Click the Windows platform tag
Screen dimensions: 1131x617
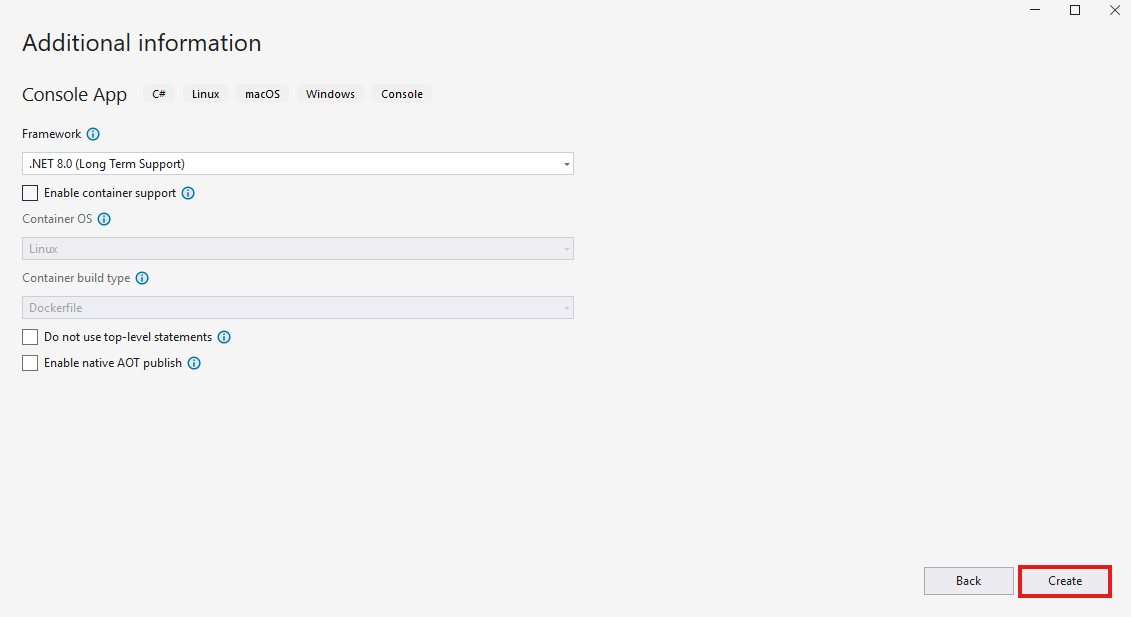click(330, 94)
